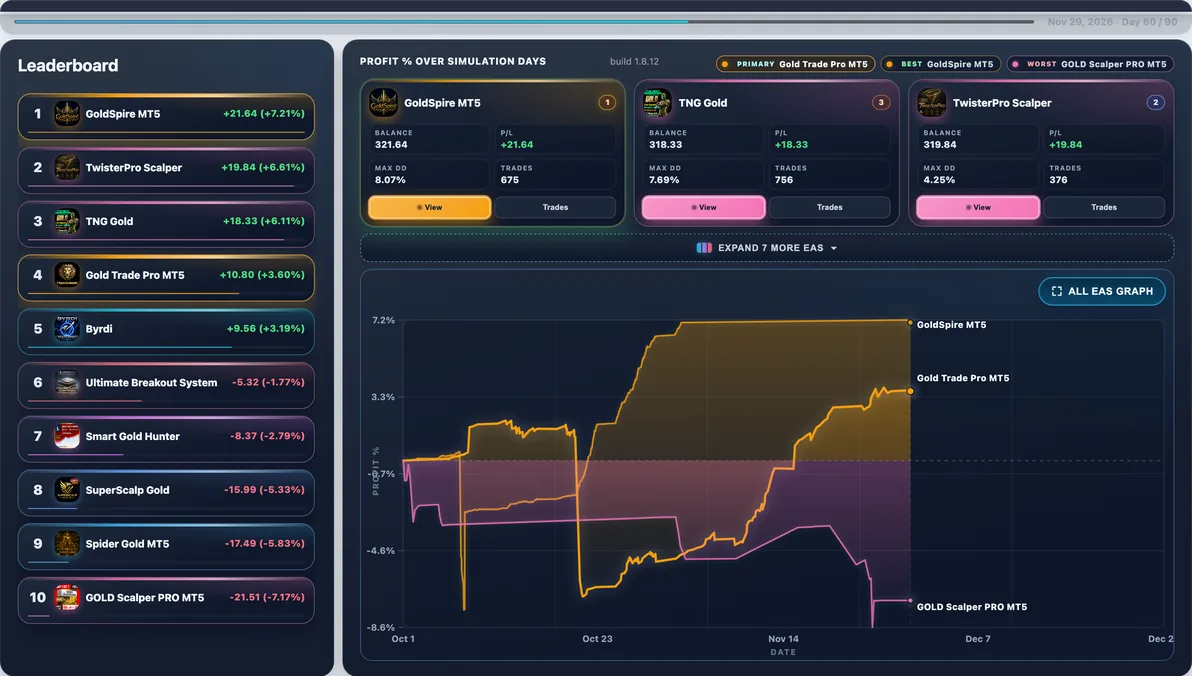Click Spider Gold MT5 -17.49 (-5.83%) value

pyautogui.click(x=265, y=544)
